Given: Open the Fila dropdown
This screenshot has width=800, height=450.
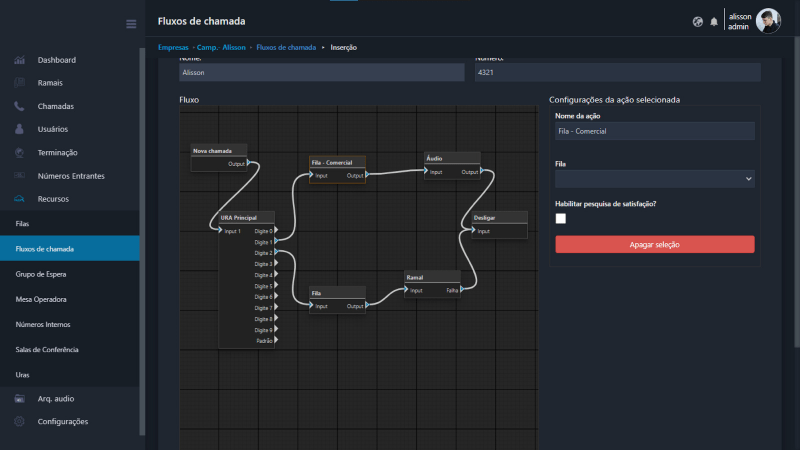Looking at the screenshot, I should click(x=654, y=178).
